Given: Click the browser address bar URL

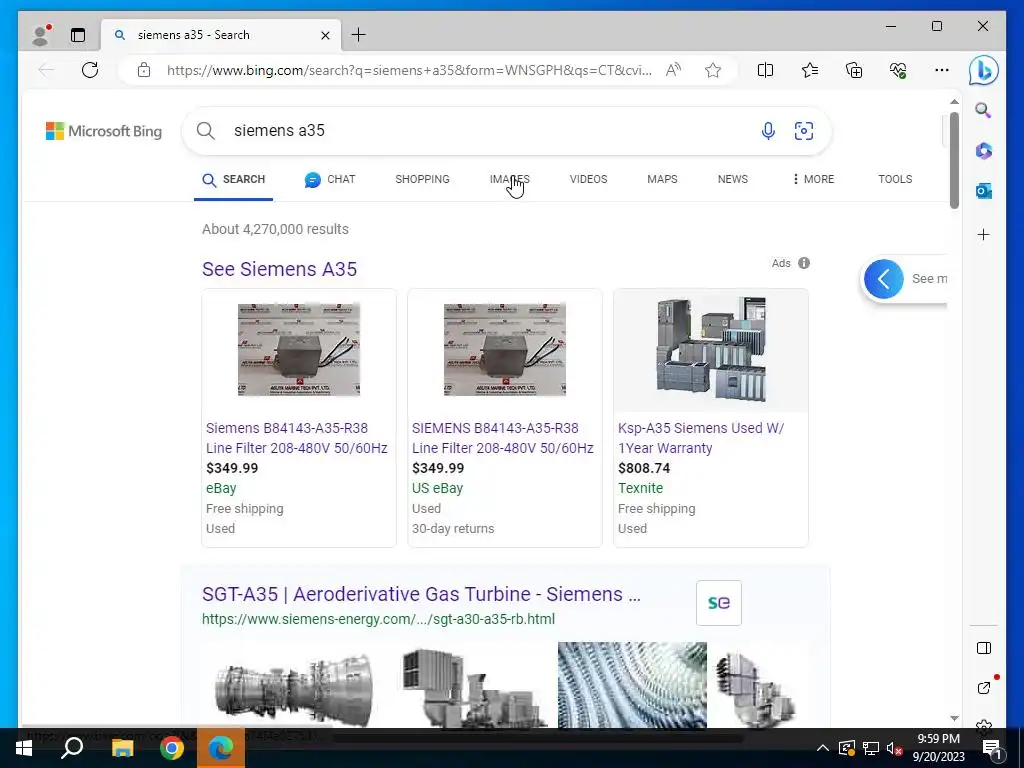Looking at the screenshot, I should [409, 70].
